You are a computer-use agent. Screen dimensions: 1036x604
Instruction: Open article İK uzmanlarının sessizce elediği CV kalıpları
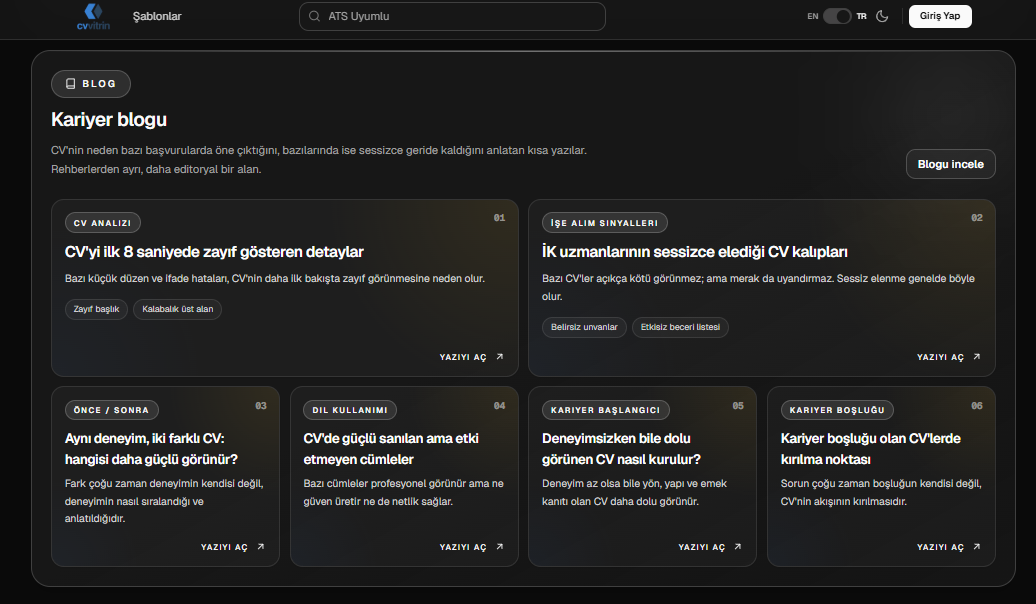(x=694, y=252)
